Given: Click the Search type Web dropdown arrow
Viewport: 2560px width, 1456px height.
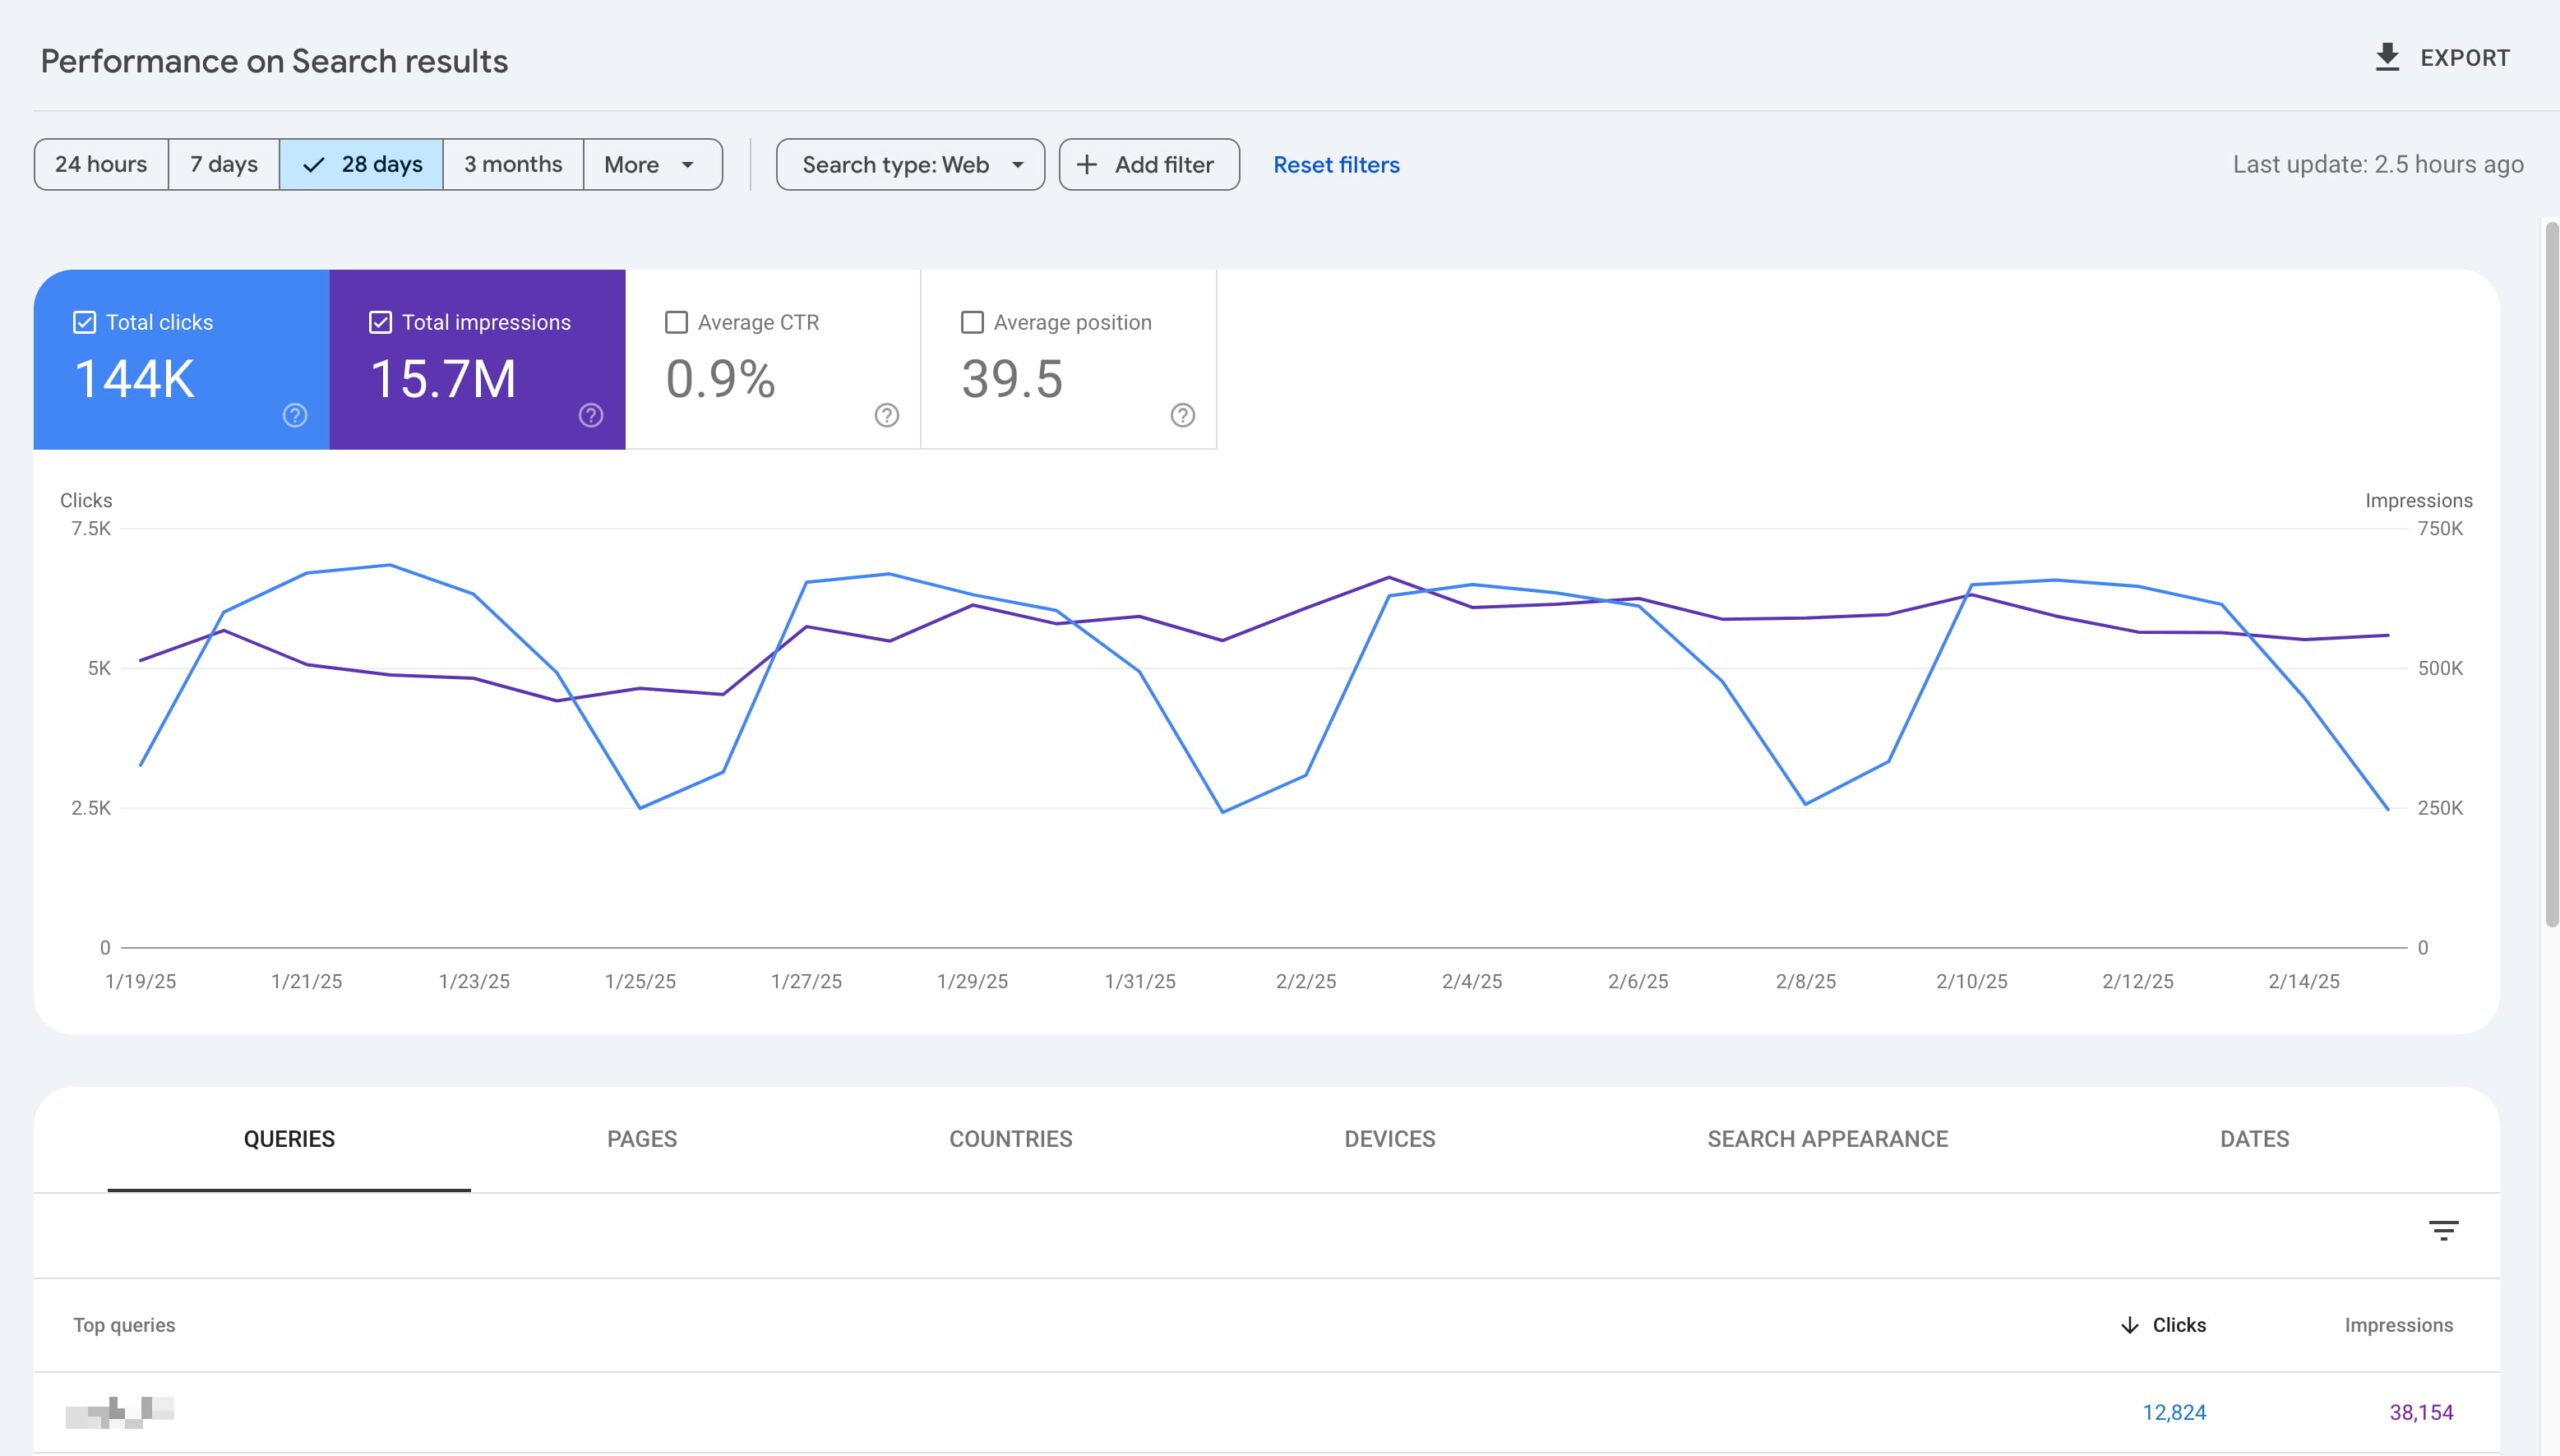Looking at the screenshot, I should click(1018, 164).
